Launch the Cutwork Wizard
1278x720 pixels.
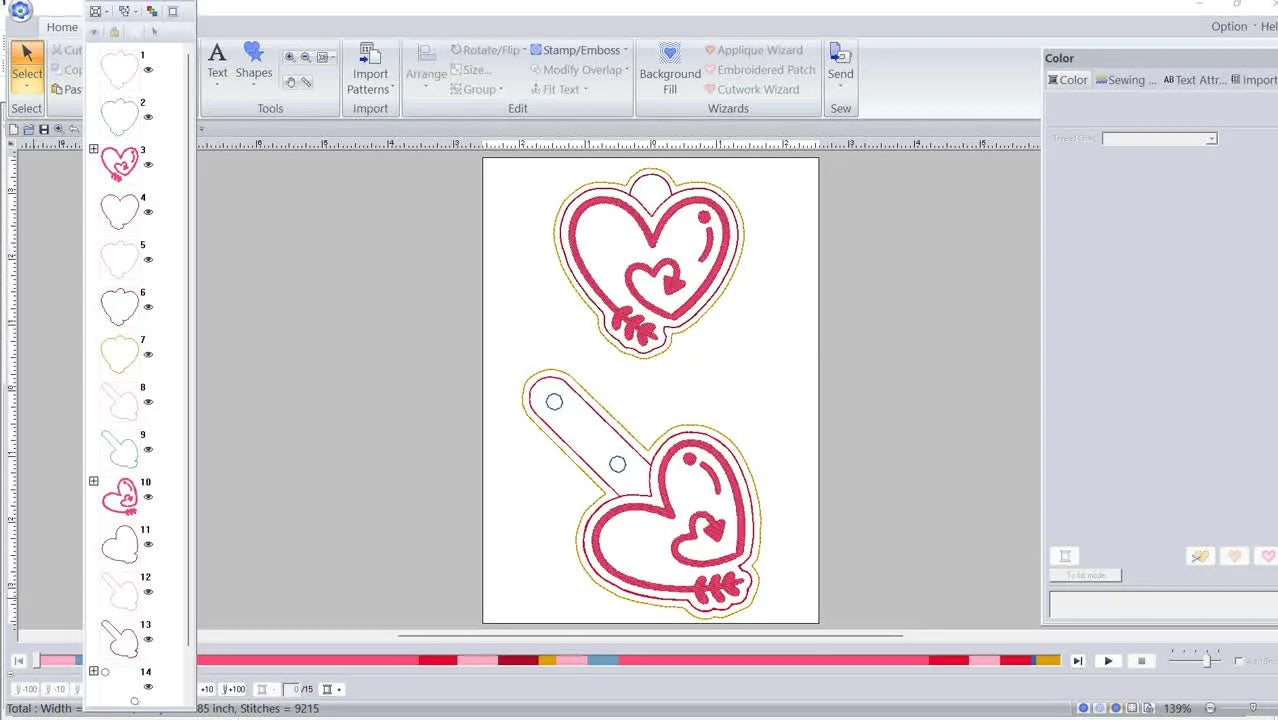point(759,89)
